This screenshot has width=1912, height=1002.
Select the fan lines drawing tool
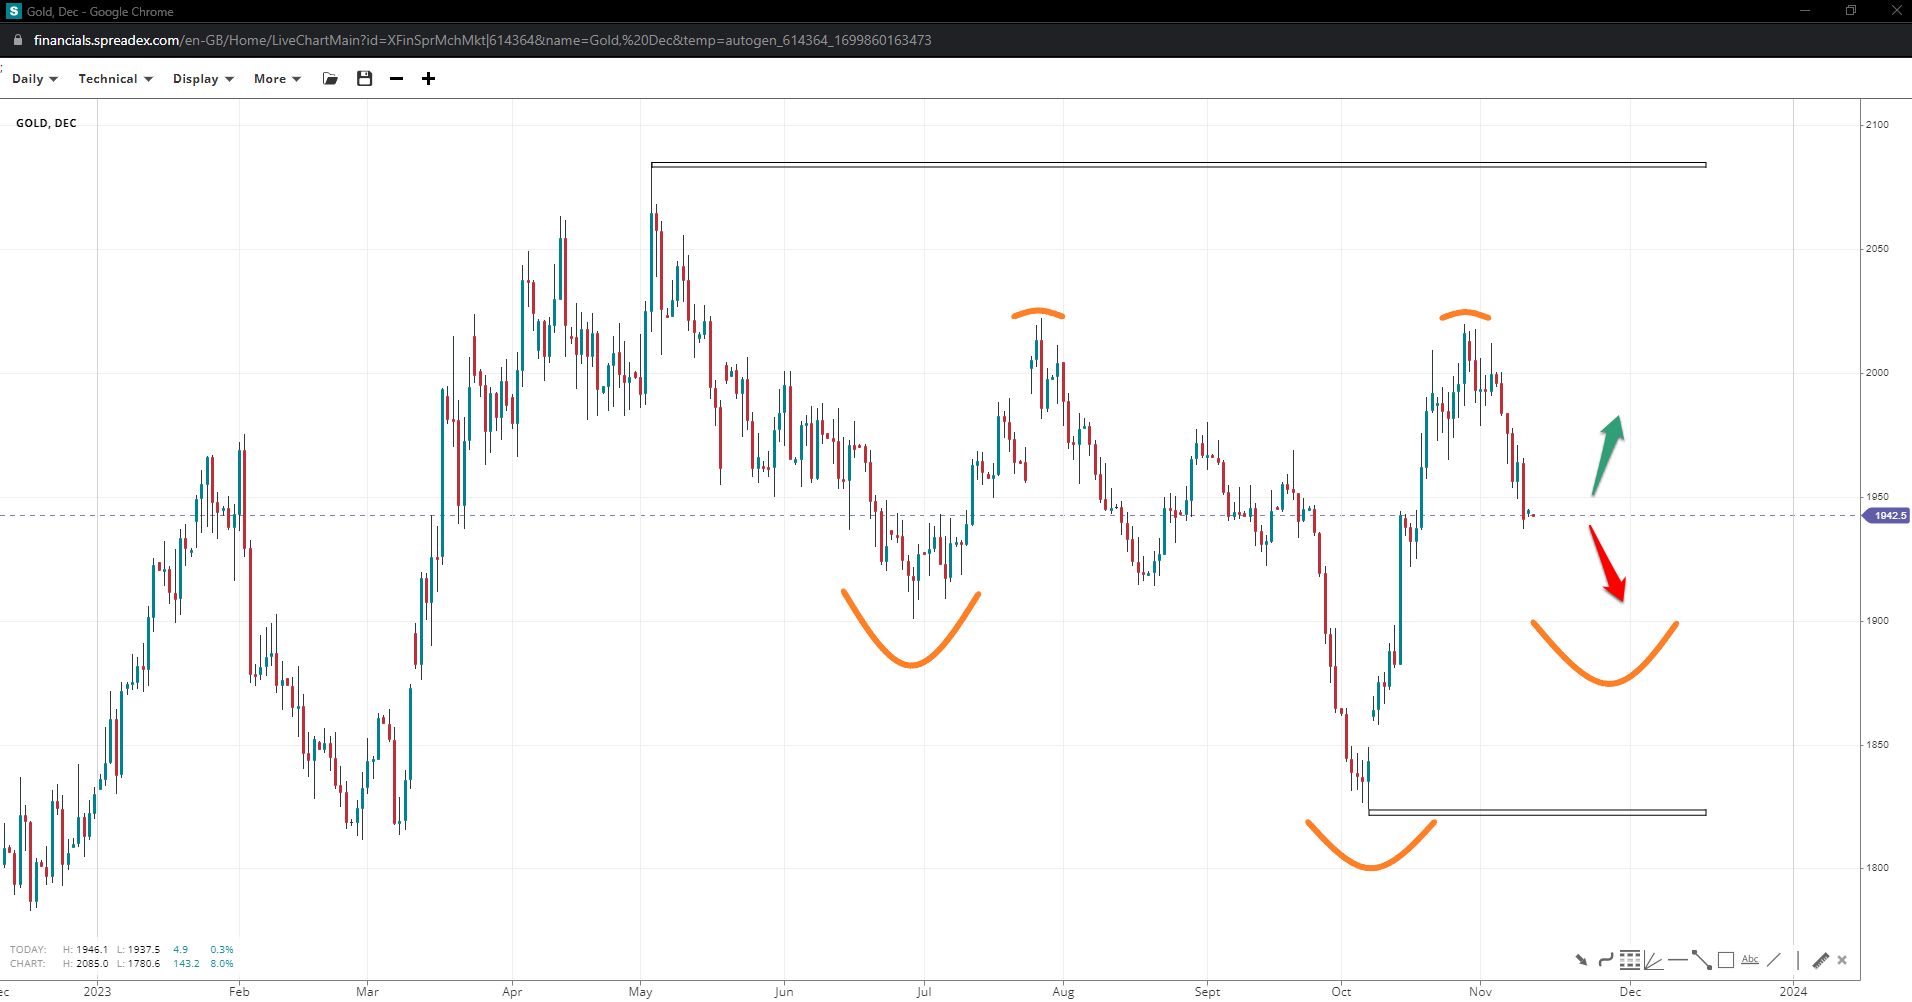1653,960
